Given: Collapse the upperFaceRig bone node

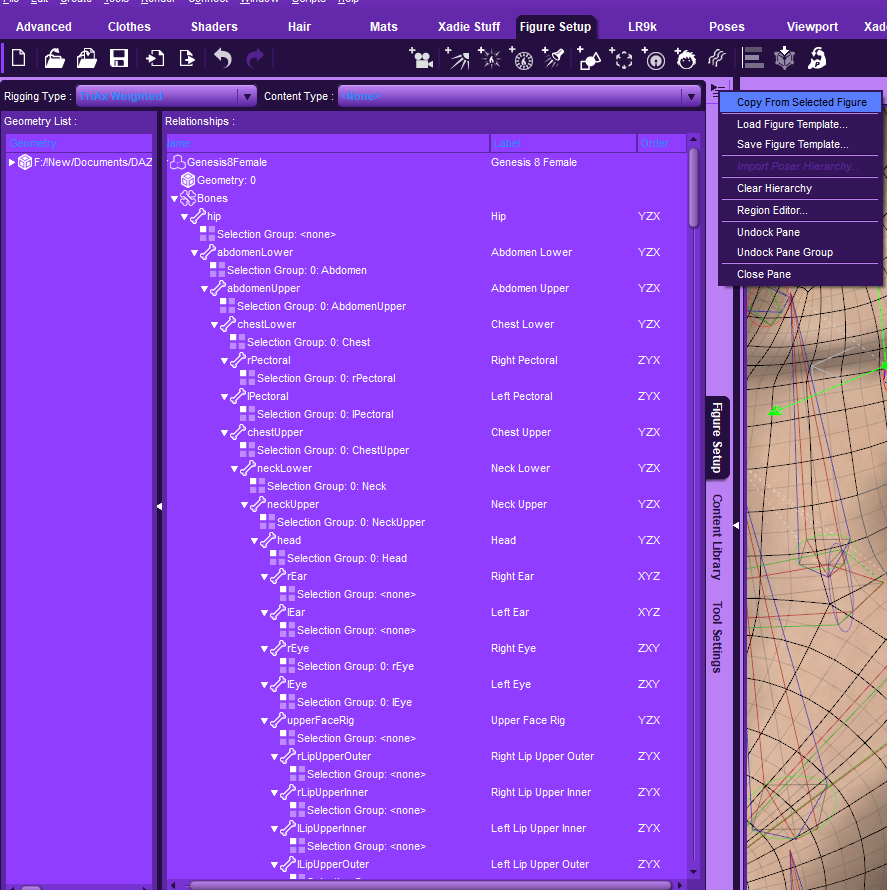Looking at the screenshot, I should (x=265, y=721).
